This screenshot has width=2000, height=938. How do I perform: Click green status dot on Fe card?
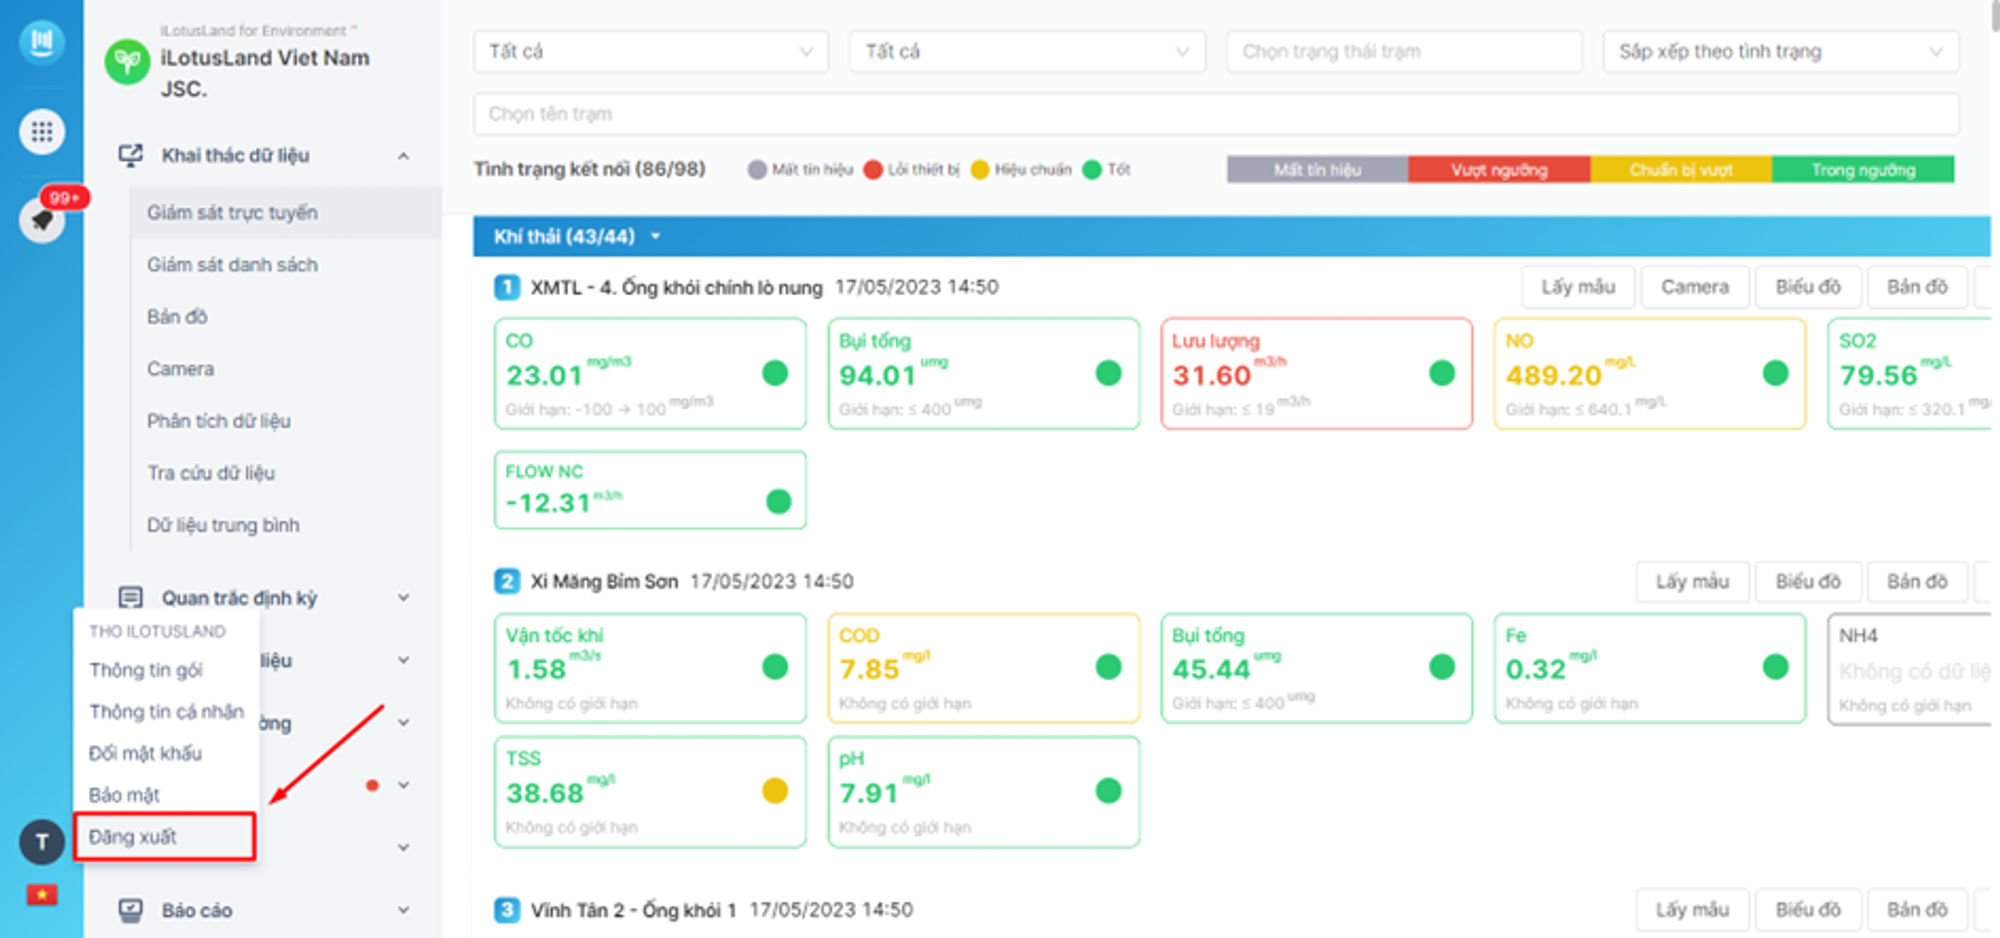1775,667
